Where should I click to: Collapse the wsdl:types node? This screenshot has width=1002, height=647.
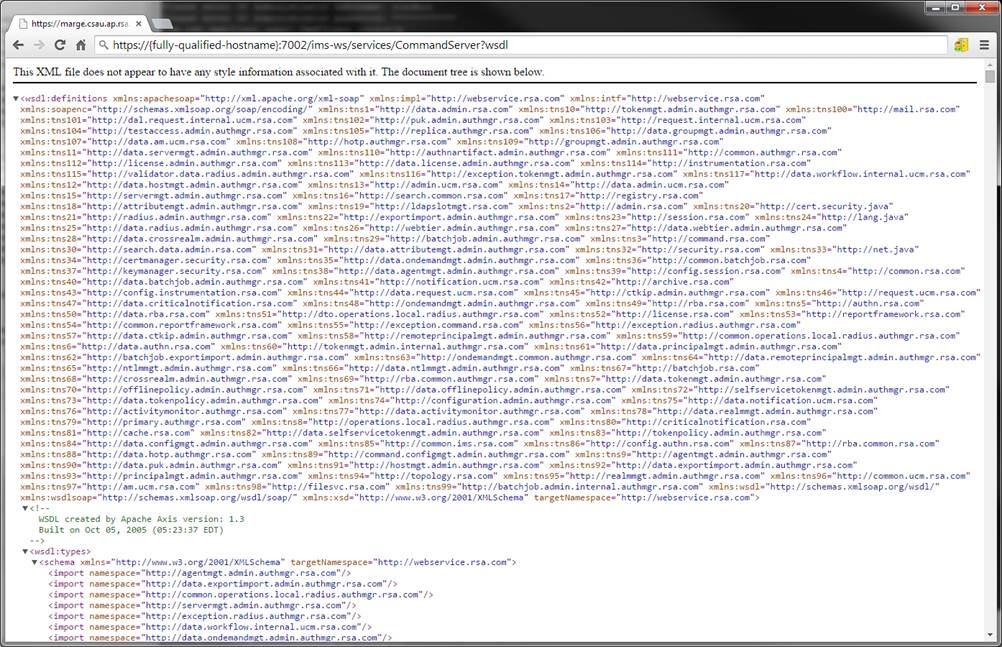tap(26, 551)
